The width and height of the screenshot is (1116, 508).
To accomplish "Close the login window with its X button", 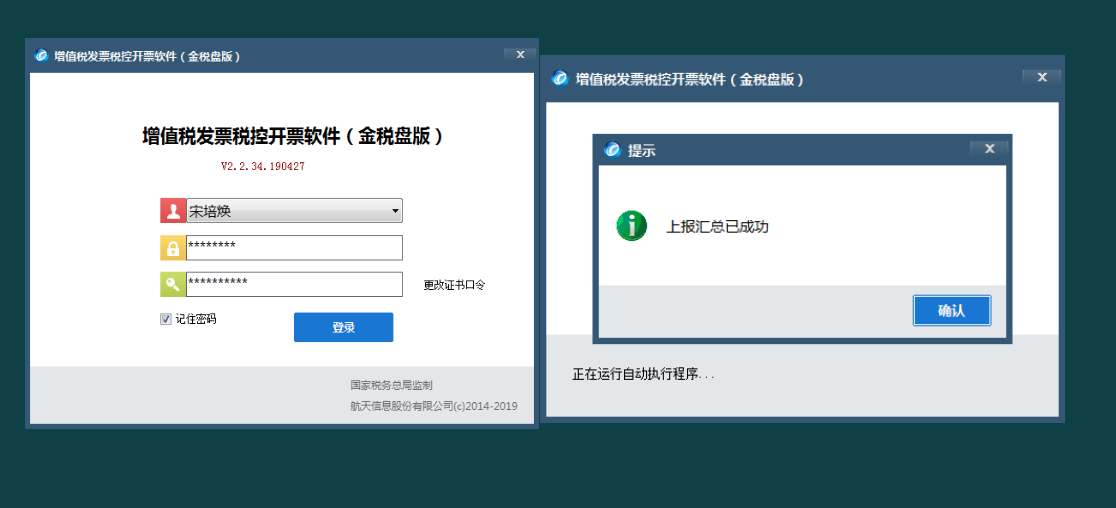I will tap(520, 54).
